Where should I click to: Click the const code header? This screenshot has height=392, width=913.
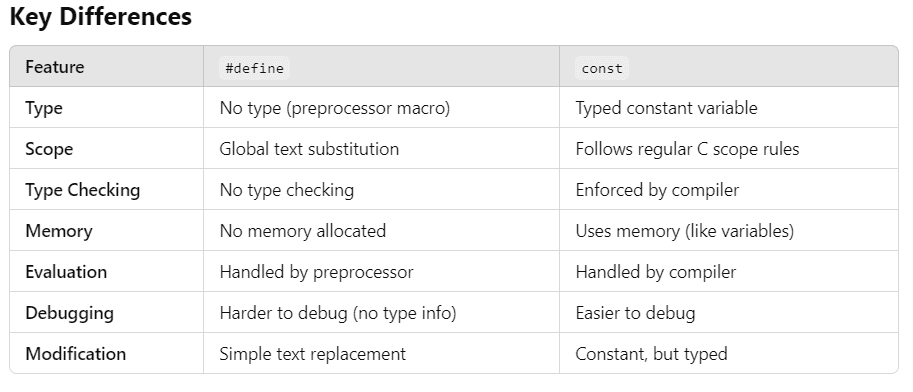pos(602,68)
